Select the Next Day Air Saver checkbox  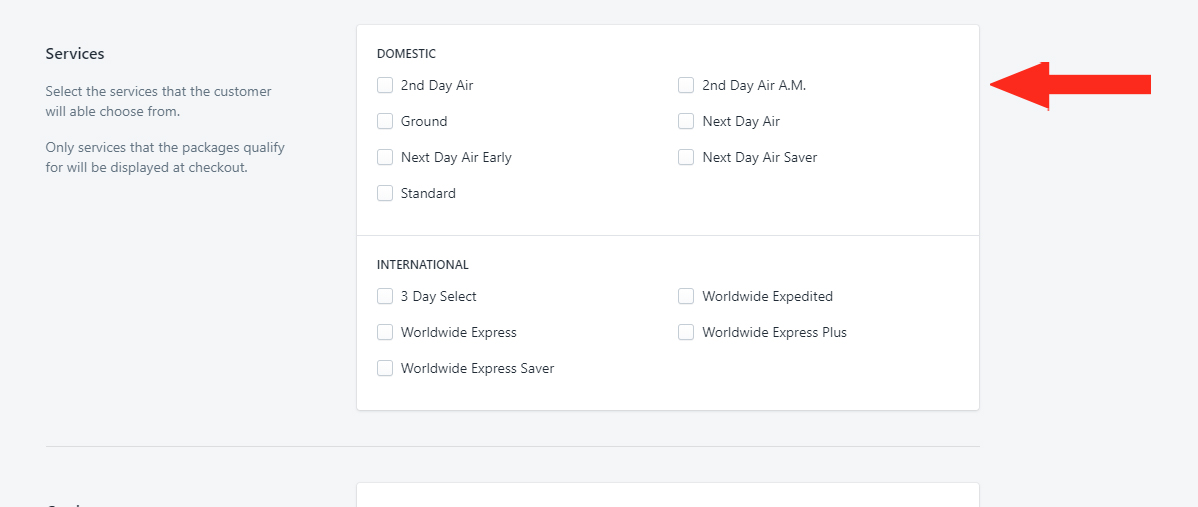tap(686, 157)
